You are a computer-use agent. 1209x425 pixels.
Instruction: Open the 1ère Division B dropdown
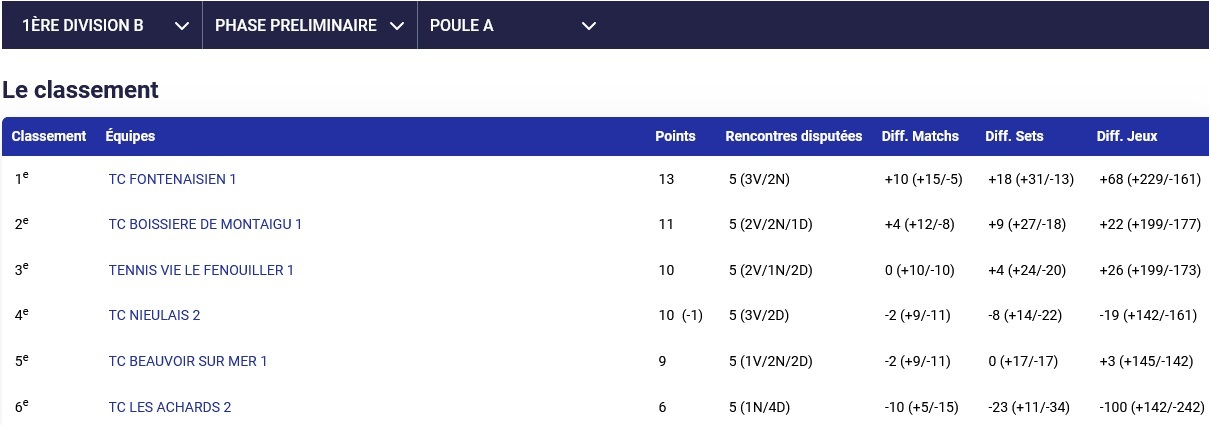pyautogui.click(x=100, y=26)
